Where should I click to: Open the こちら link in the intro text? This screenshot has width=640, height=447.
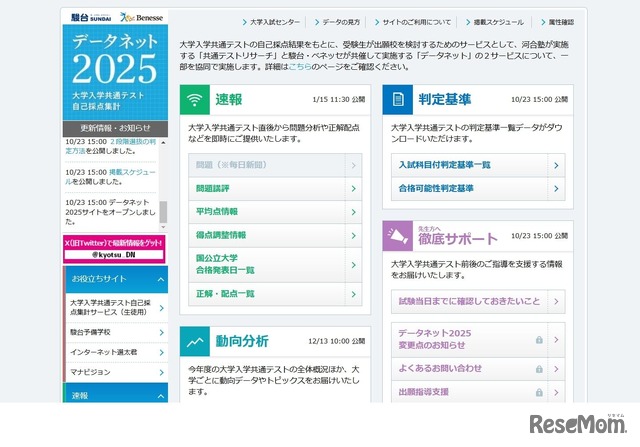point(300,67)
